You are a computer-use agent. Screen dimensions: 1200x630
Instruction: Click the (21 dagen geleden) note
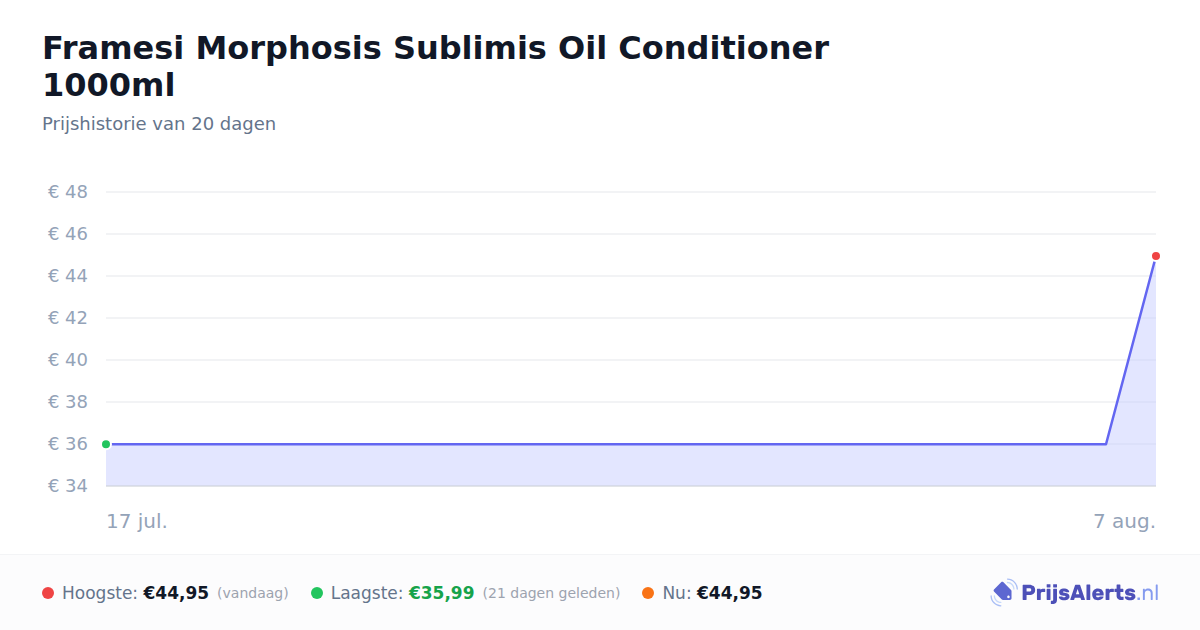point(551,593)
